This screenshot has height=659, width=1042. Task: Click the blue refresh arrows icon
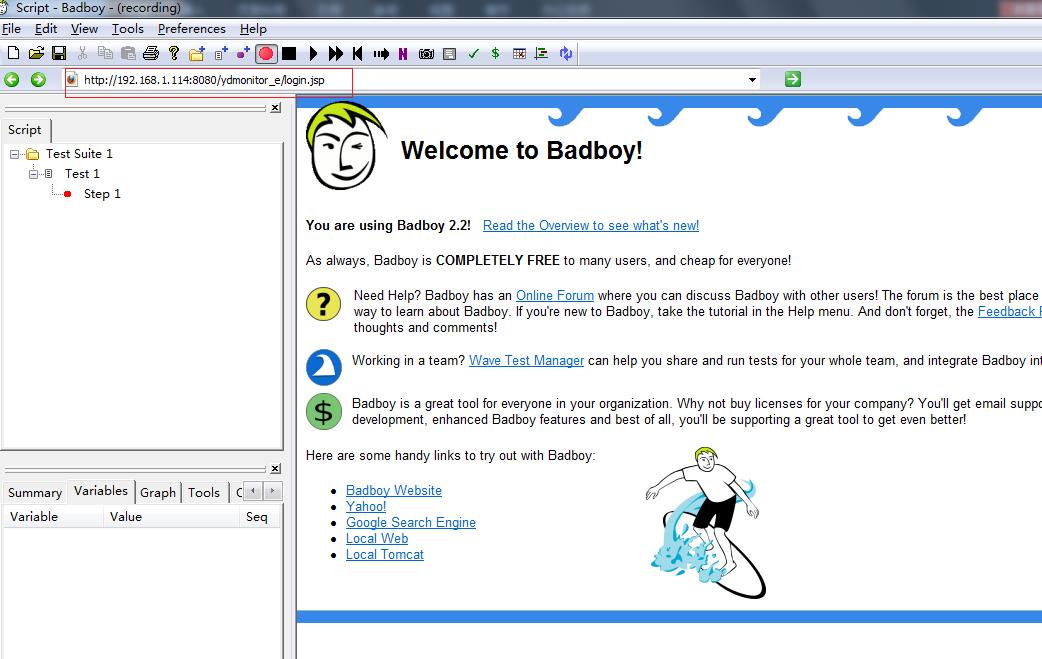tap(566, 53)
